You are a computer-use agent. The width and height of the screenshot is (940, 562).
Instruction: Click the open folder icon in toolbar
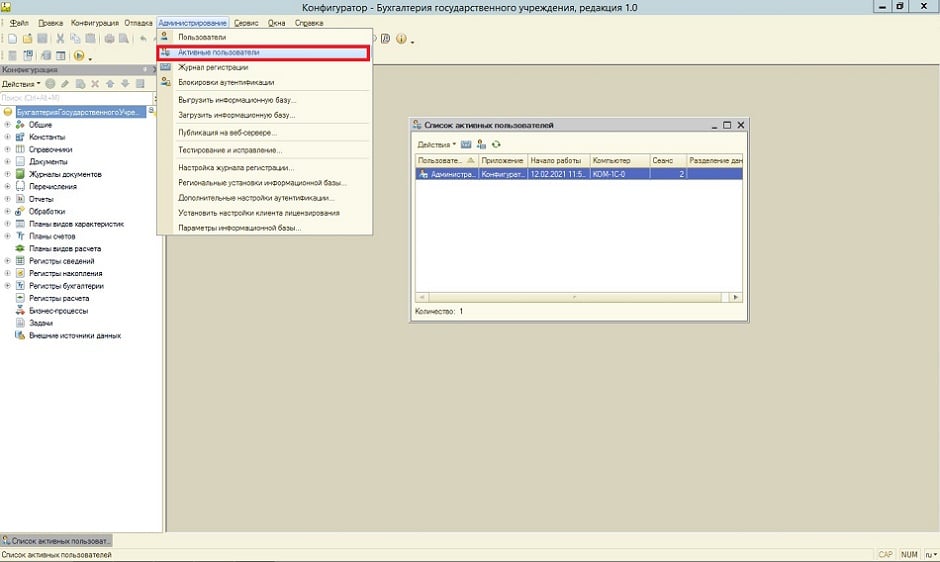[28, 39]
